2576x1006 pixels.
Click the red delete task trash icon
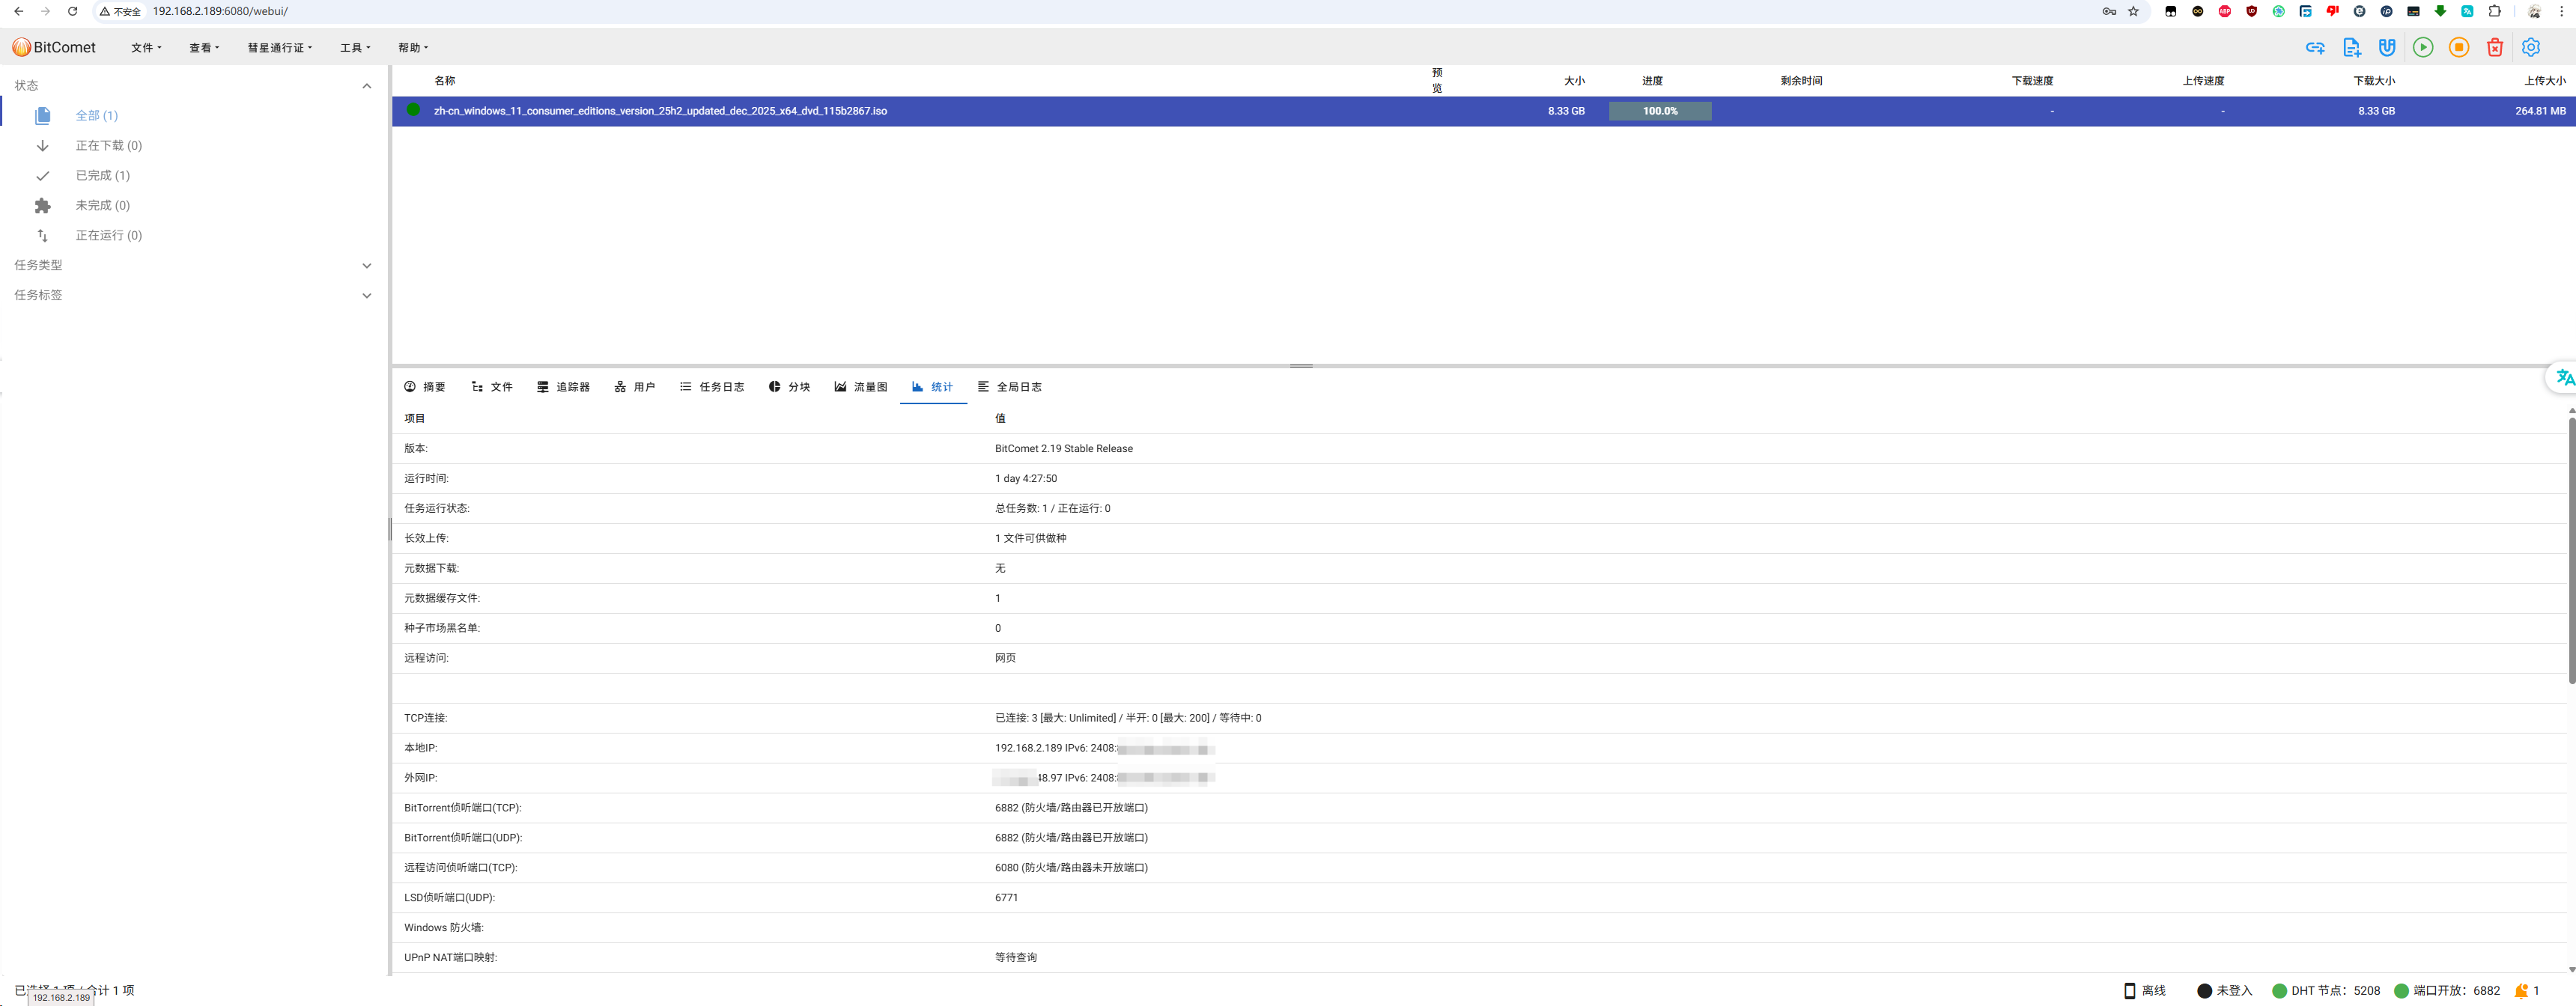(x=2495, y=47)
